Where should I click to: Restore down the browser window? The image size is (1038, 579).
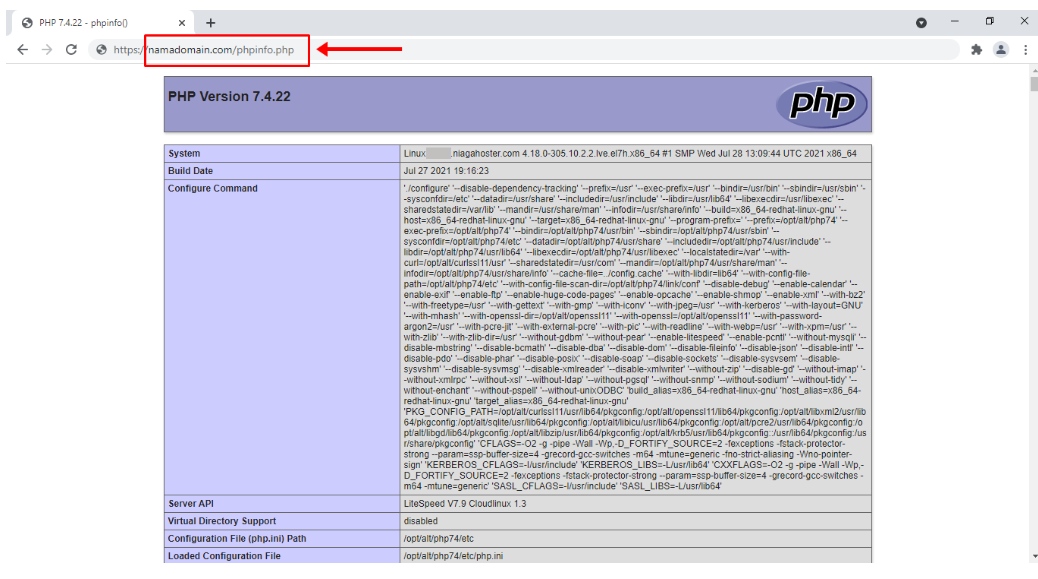click(x=990, y=21)
